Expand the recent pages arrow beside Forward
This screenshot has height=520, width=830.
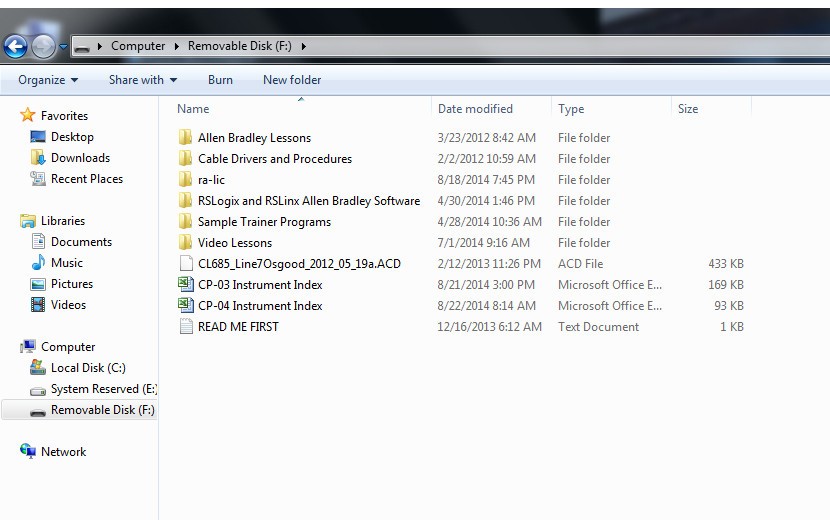coord(63,47)
